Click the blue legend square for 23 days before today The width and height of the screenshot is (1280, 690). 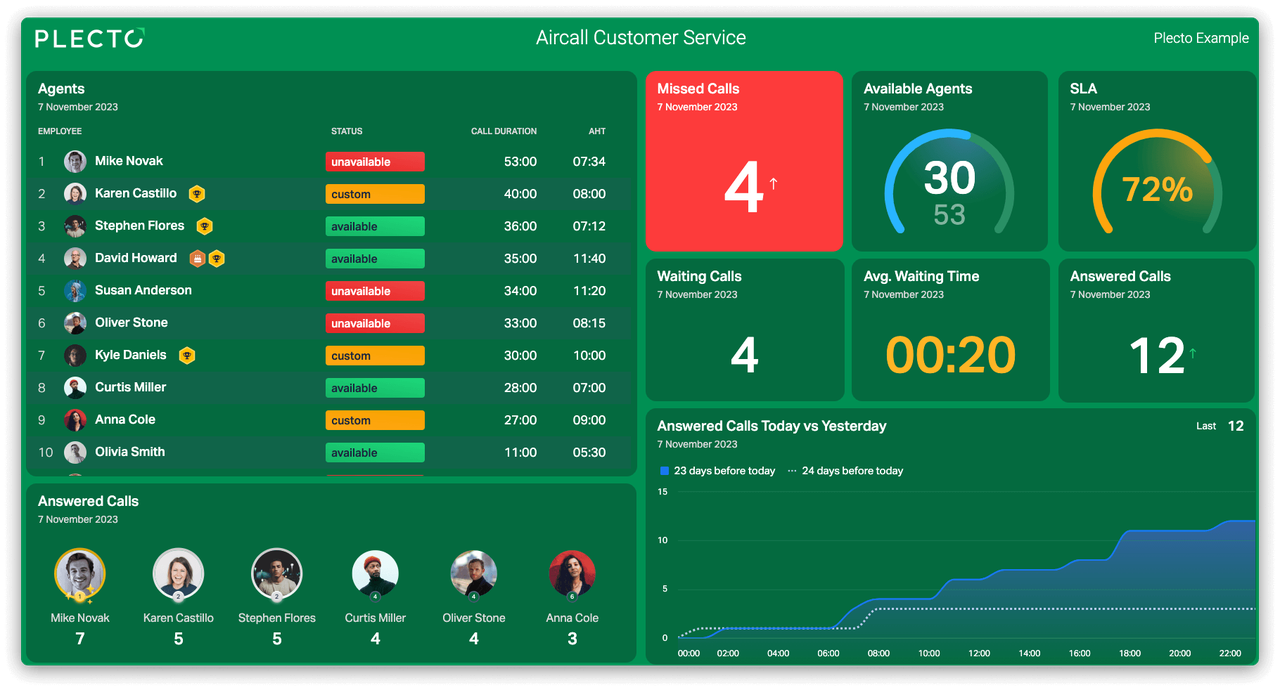pyautogui.click(x=664, y=471)
